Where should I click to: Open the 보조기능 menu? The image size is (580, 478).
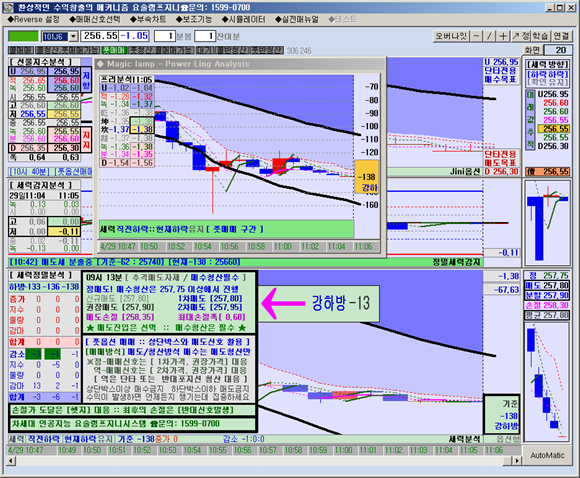click(x=194, y=19)
